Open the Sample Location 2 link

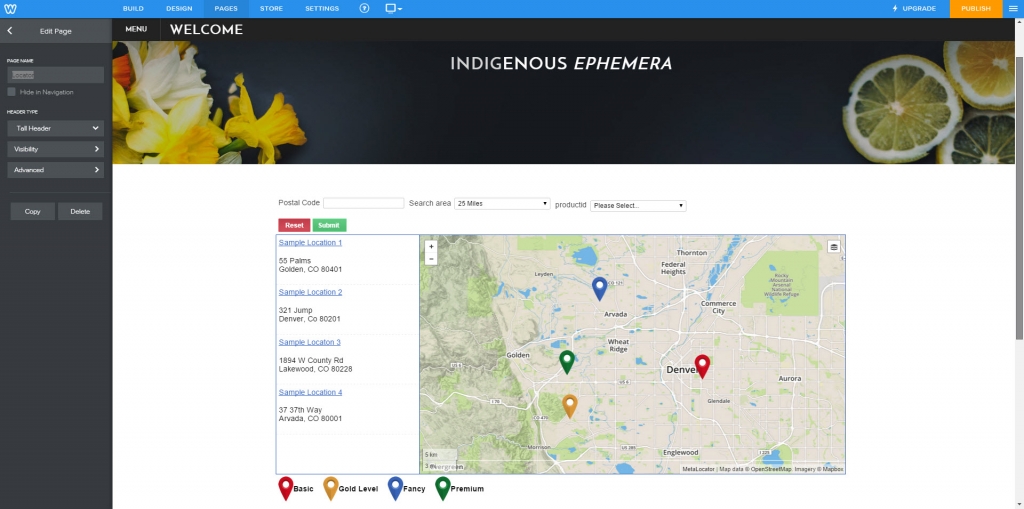coord(310,292)
